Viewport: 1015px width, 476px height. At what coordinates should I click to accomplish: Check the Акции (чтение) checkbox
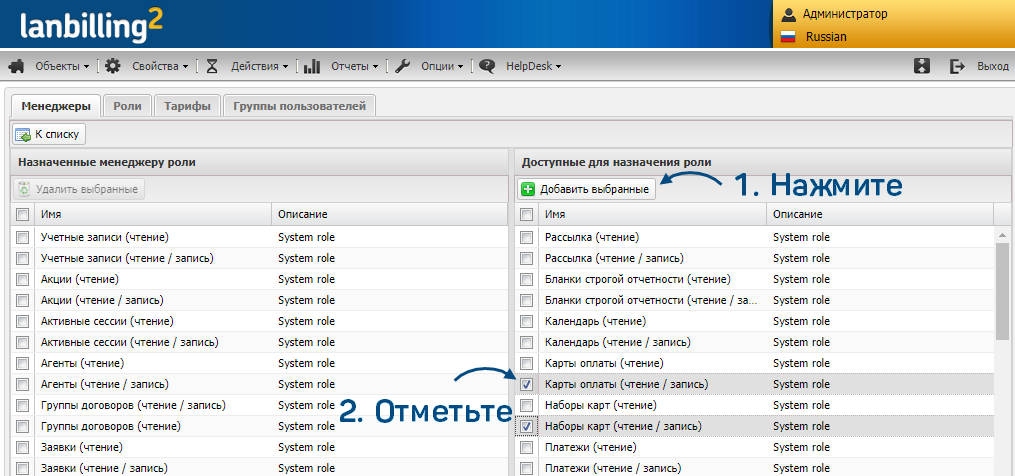tap(23, 280)
